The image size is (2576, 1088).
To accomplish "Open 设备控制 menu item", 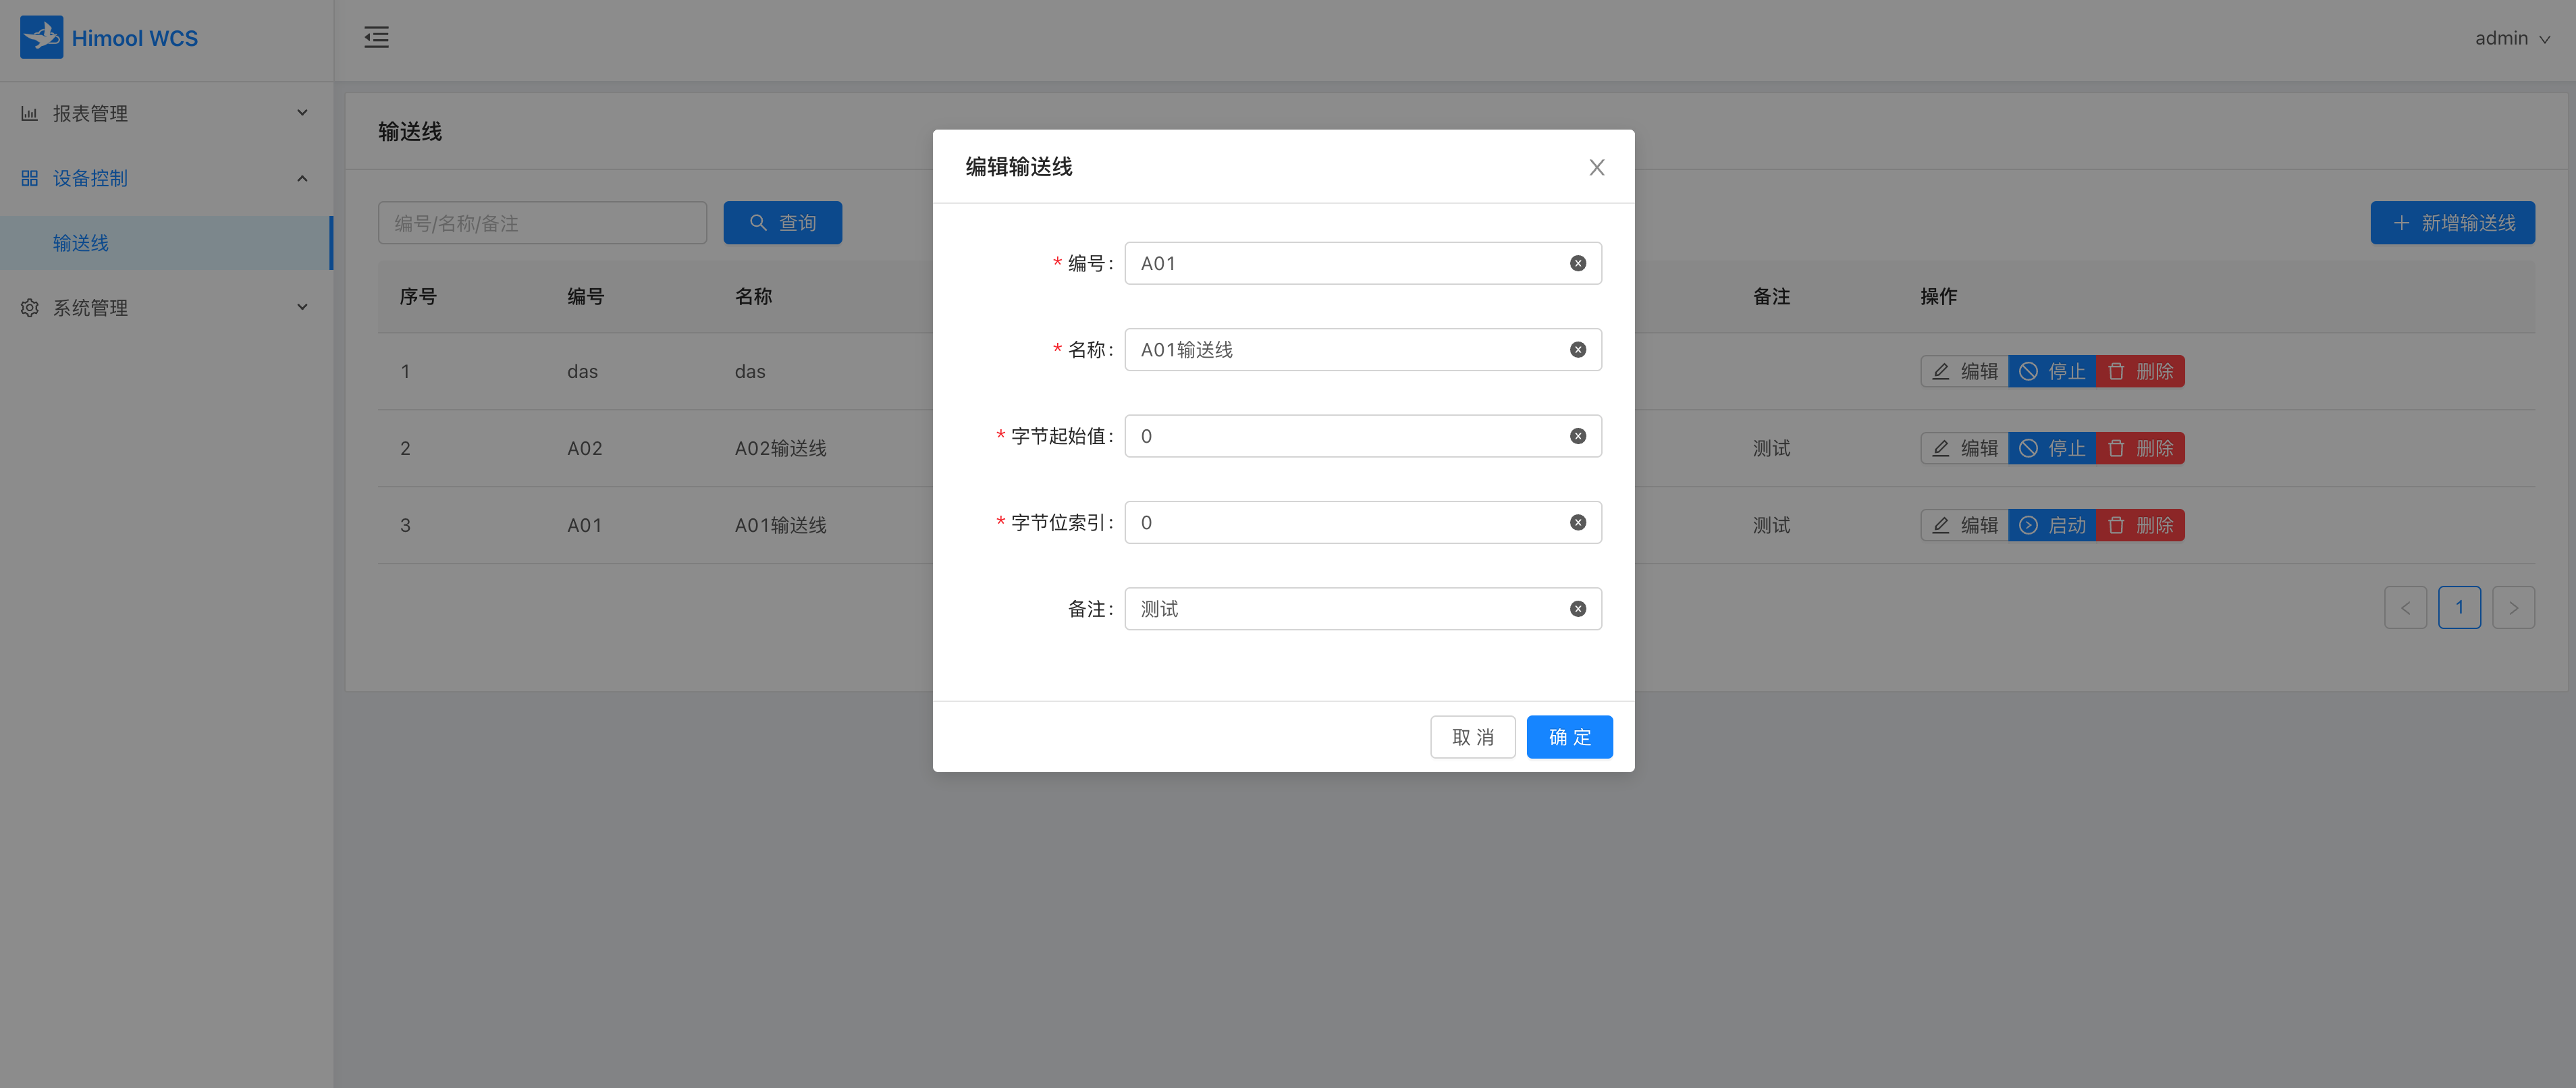I will point(166,178).
